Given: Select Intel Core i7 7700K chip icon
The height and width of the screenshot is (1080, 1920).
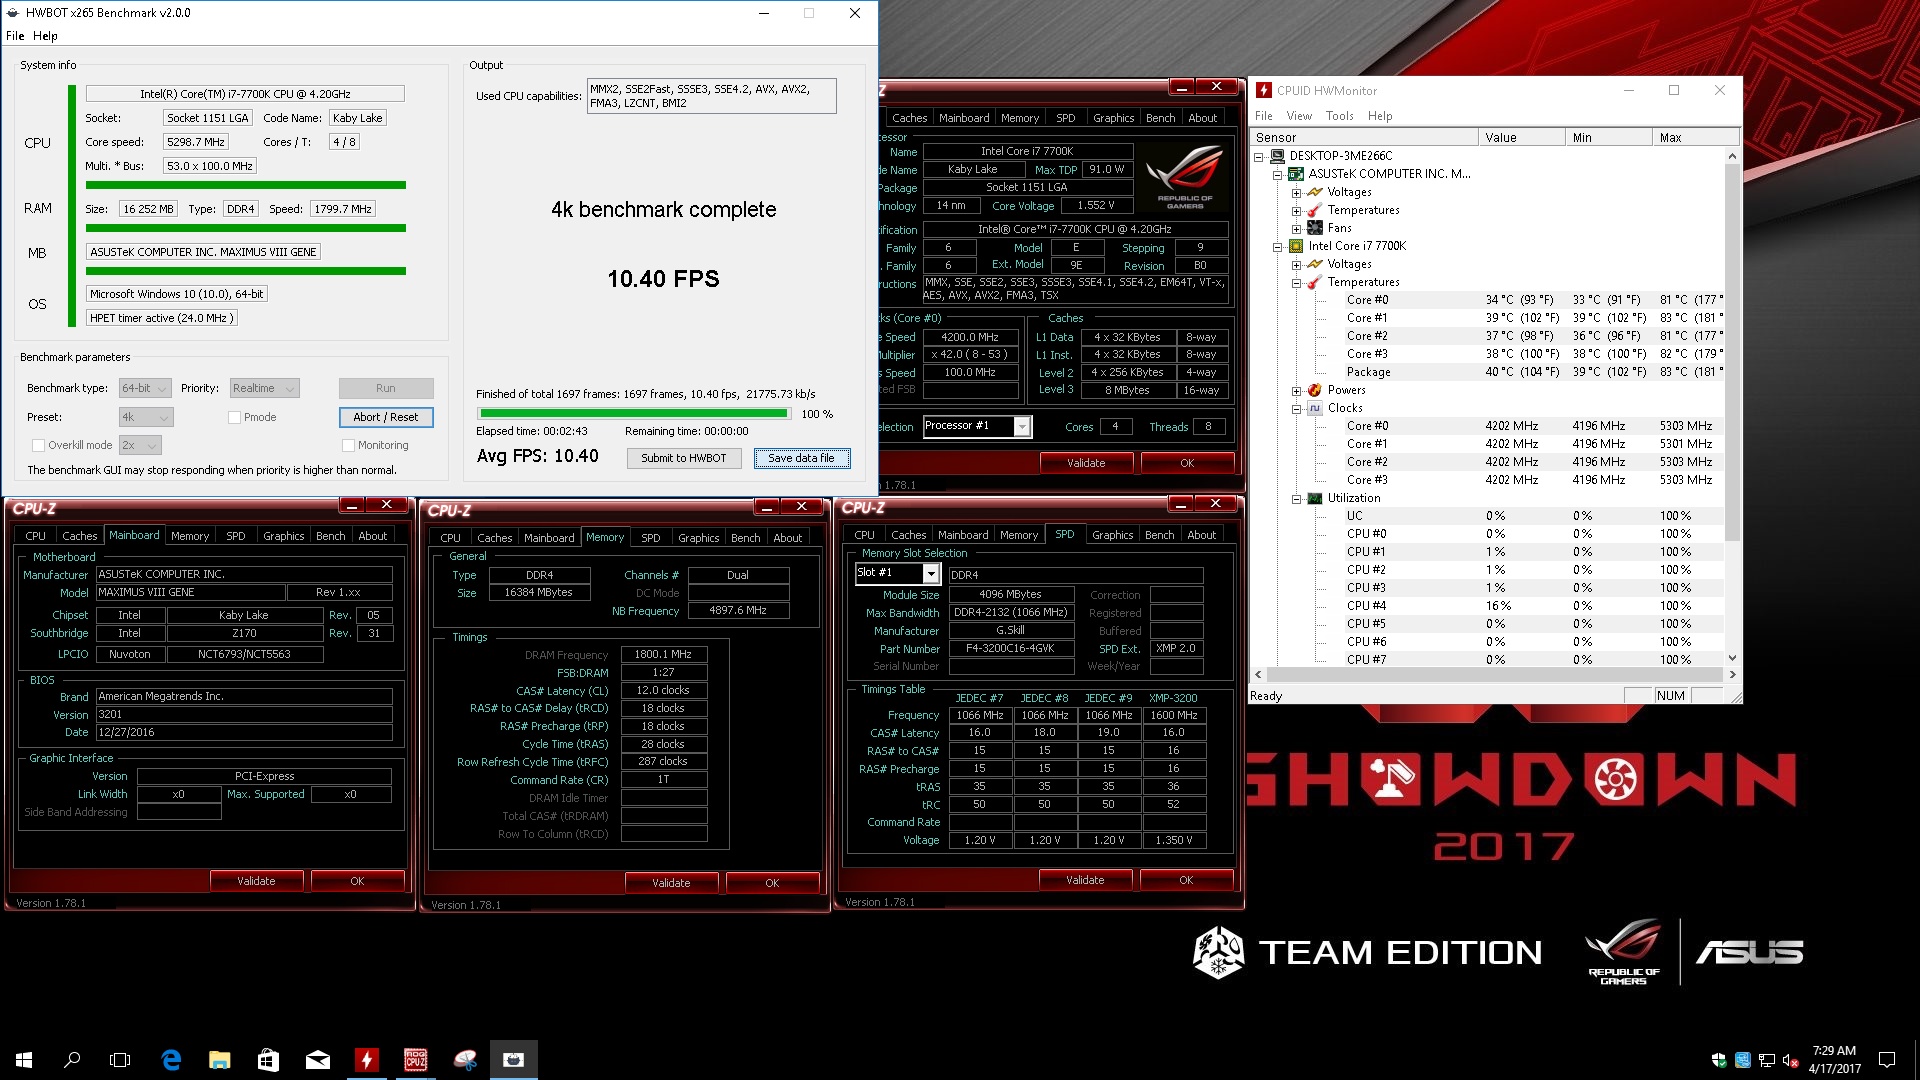Looking at the screenshot, I should pos(1296,246).
